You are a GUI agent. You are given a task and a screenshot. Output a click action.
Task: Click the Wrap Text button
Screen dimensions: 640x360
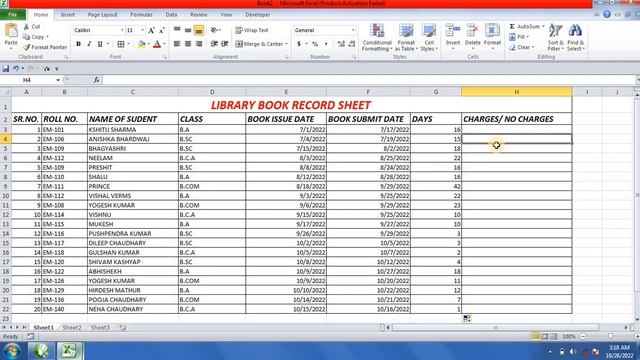click(252, 30)
